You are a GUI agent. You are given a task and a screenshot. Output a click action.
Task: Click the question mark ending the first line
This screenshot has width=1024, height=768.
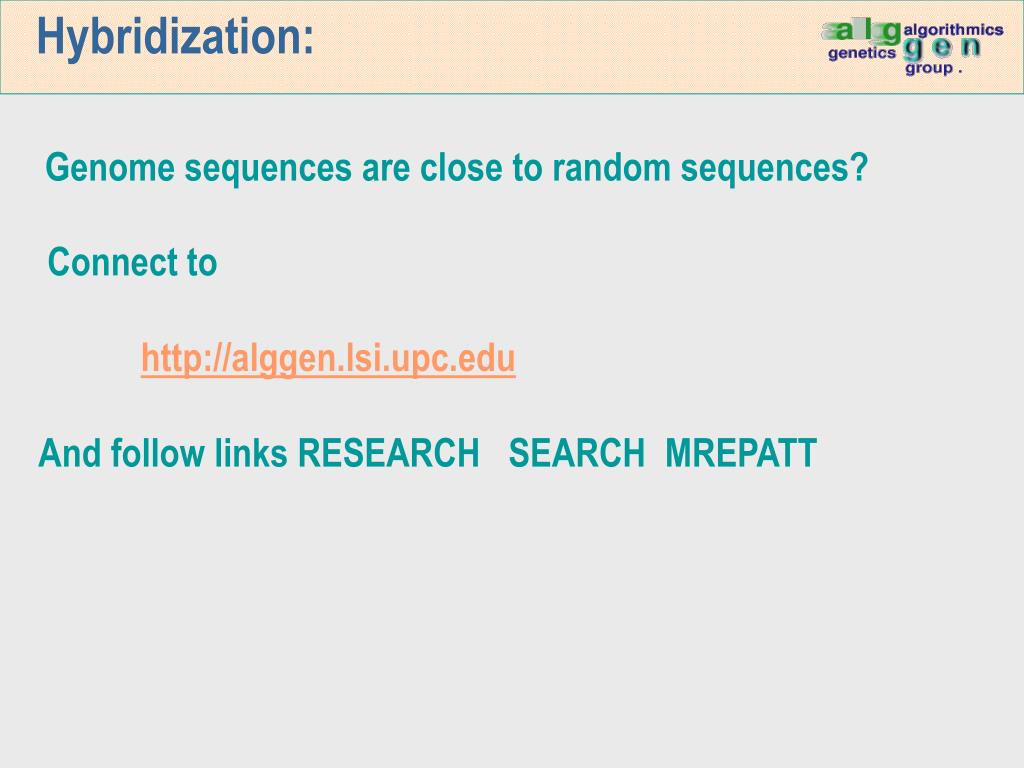[859, 168]
